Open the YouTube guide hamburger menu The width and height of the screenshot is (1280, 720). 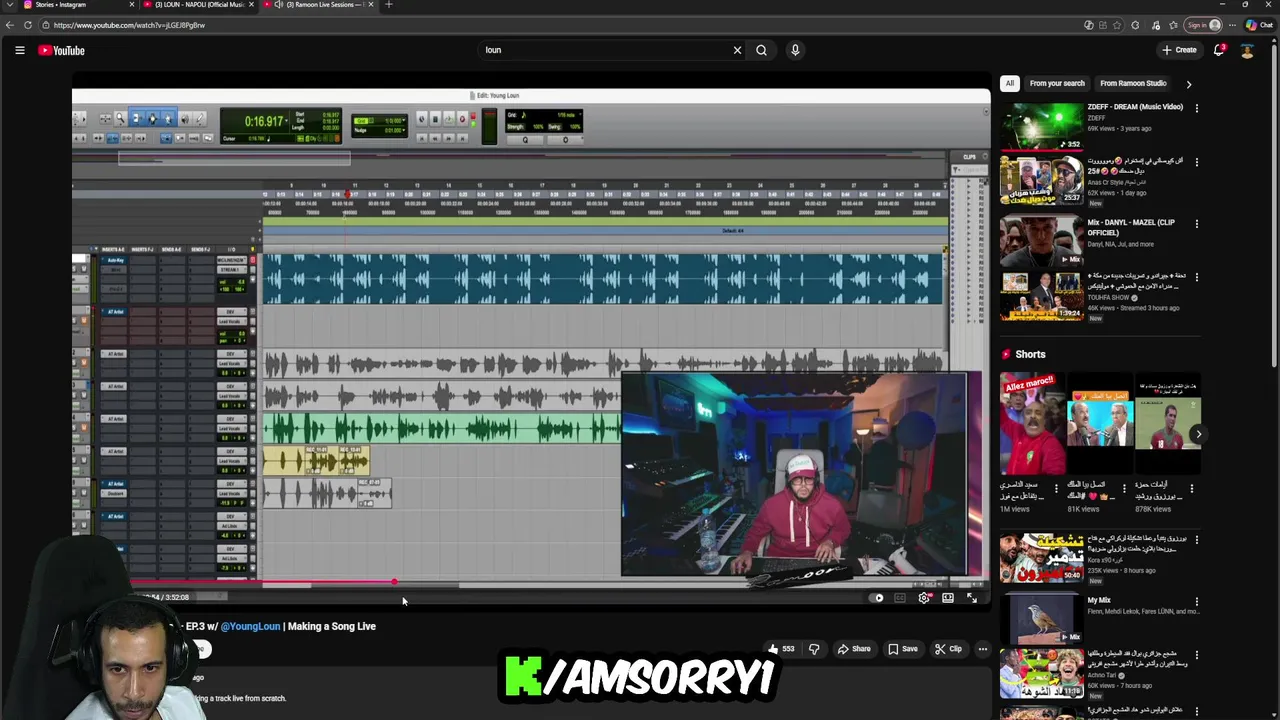(19, 50)
